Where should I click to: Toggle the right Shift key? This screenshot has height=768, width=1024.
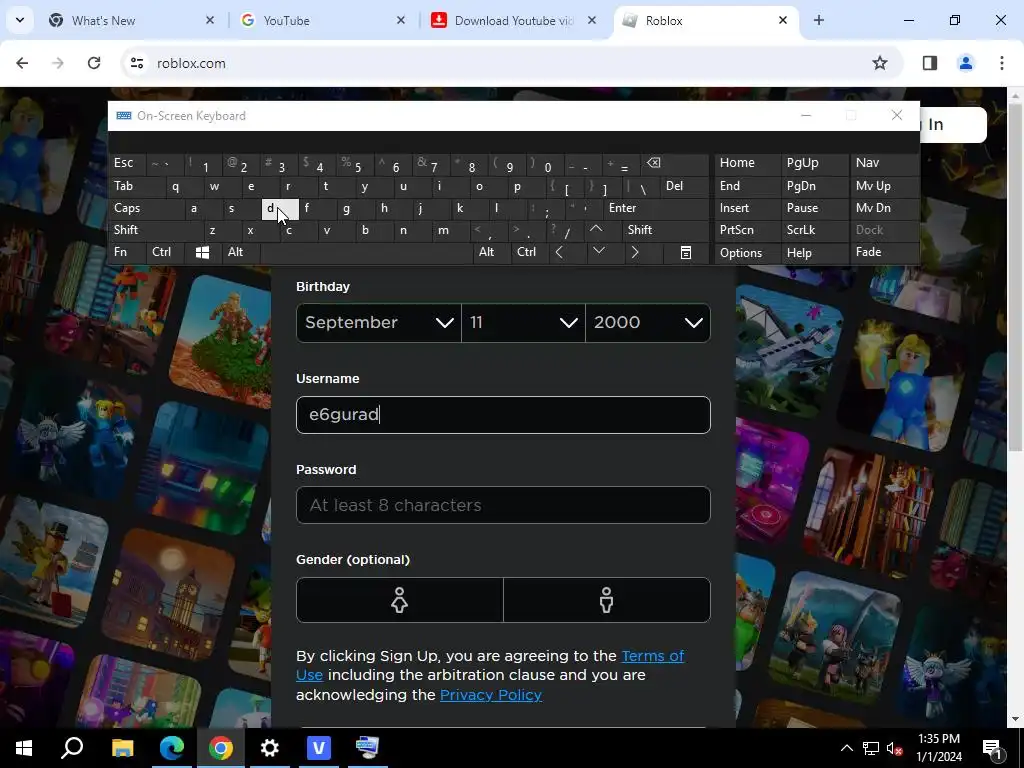[x=665, y=230]
